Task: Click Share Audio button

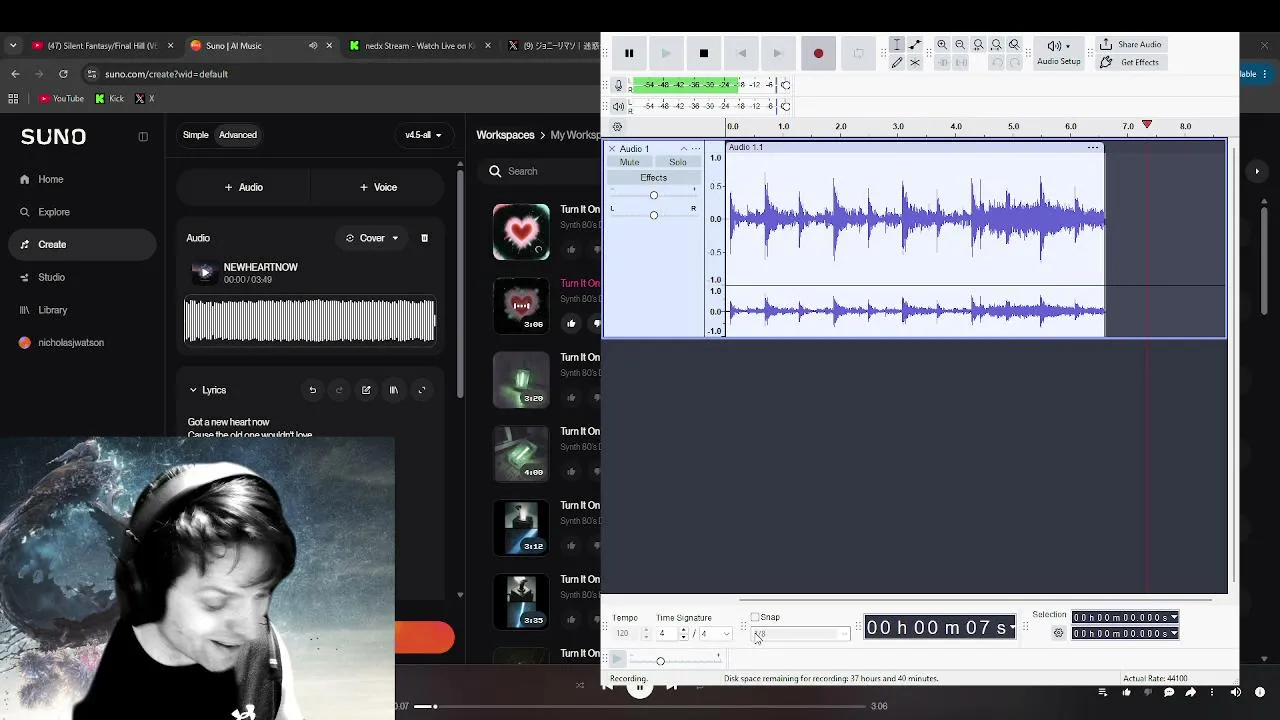Action: coord(1130,44)
